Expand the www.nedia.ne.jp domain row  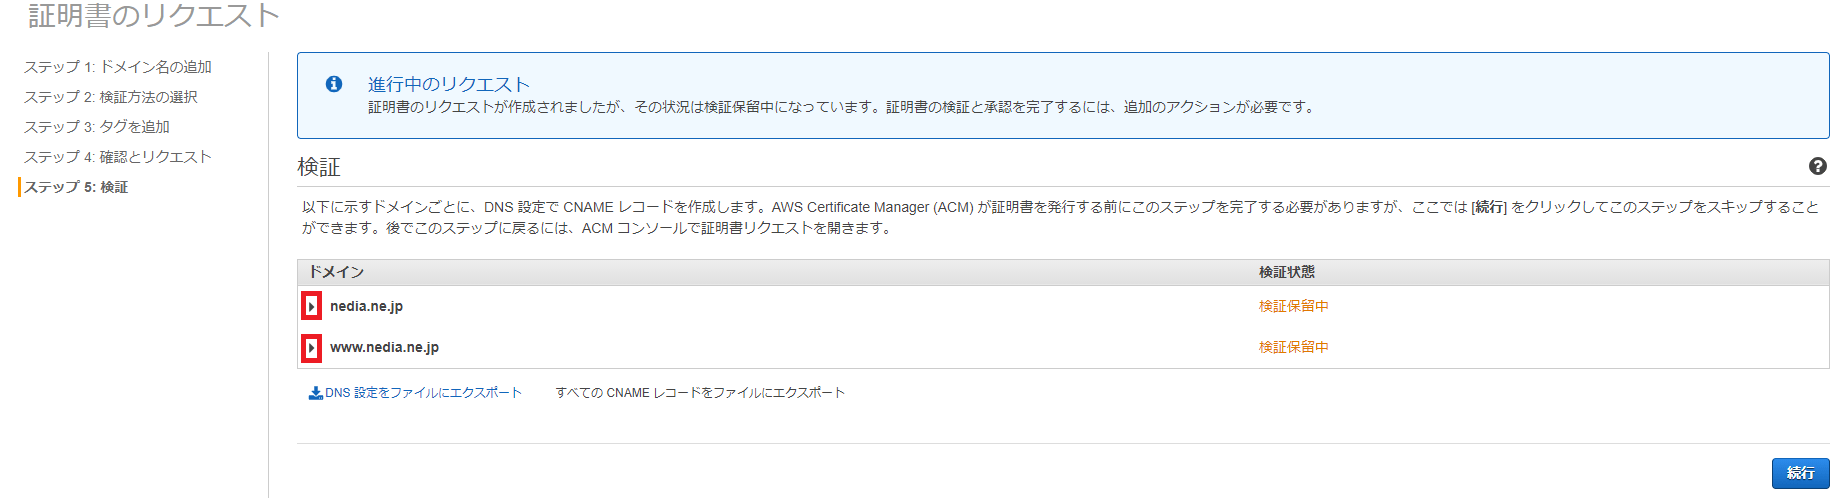point(311,347)
